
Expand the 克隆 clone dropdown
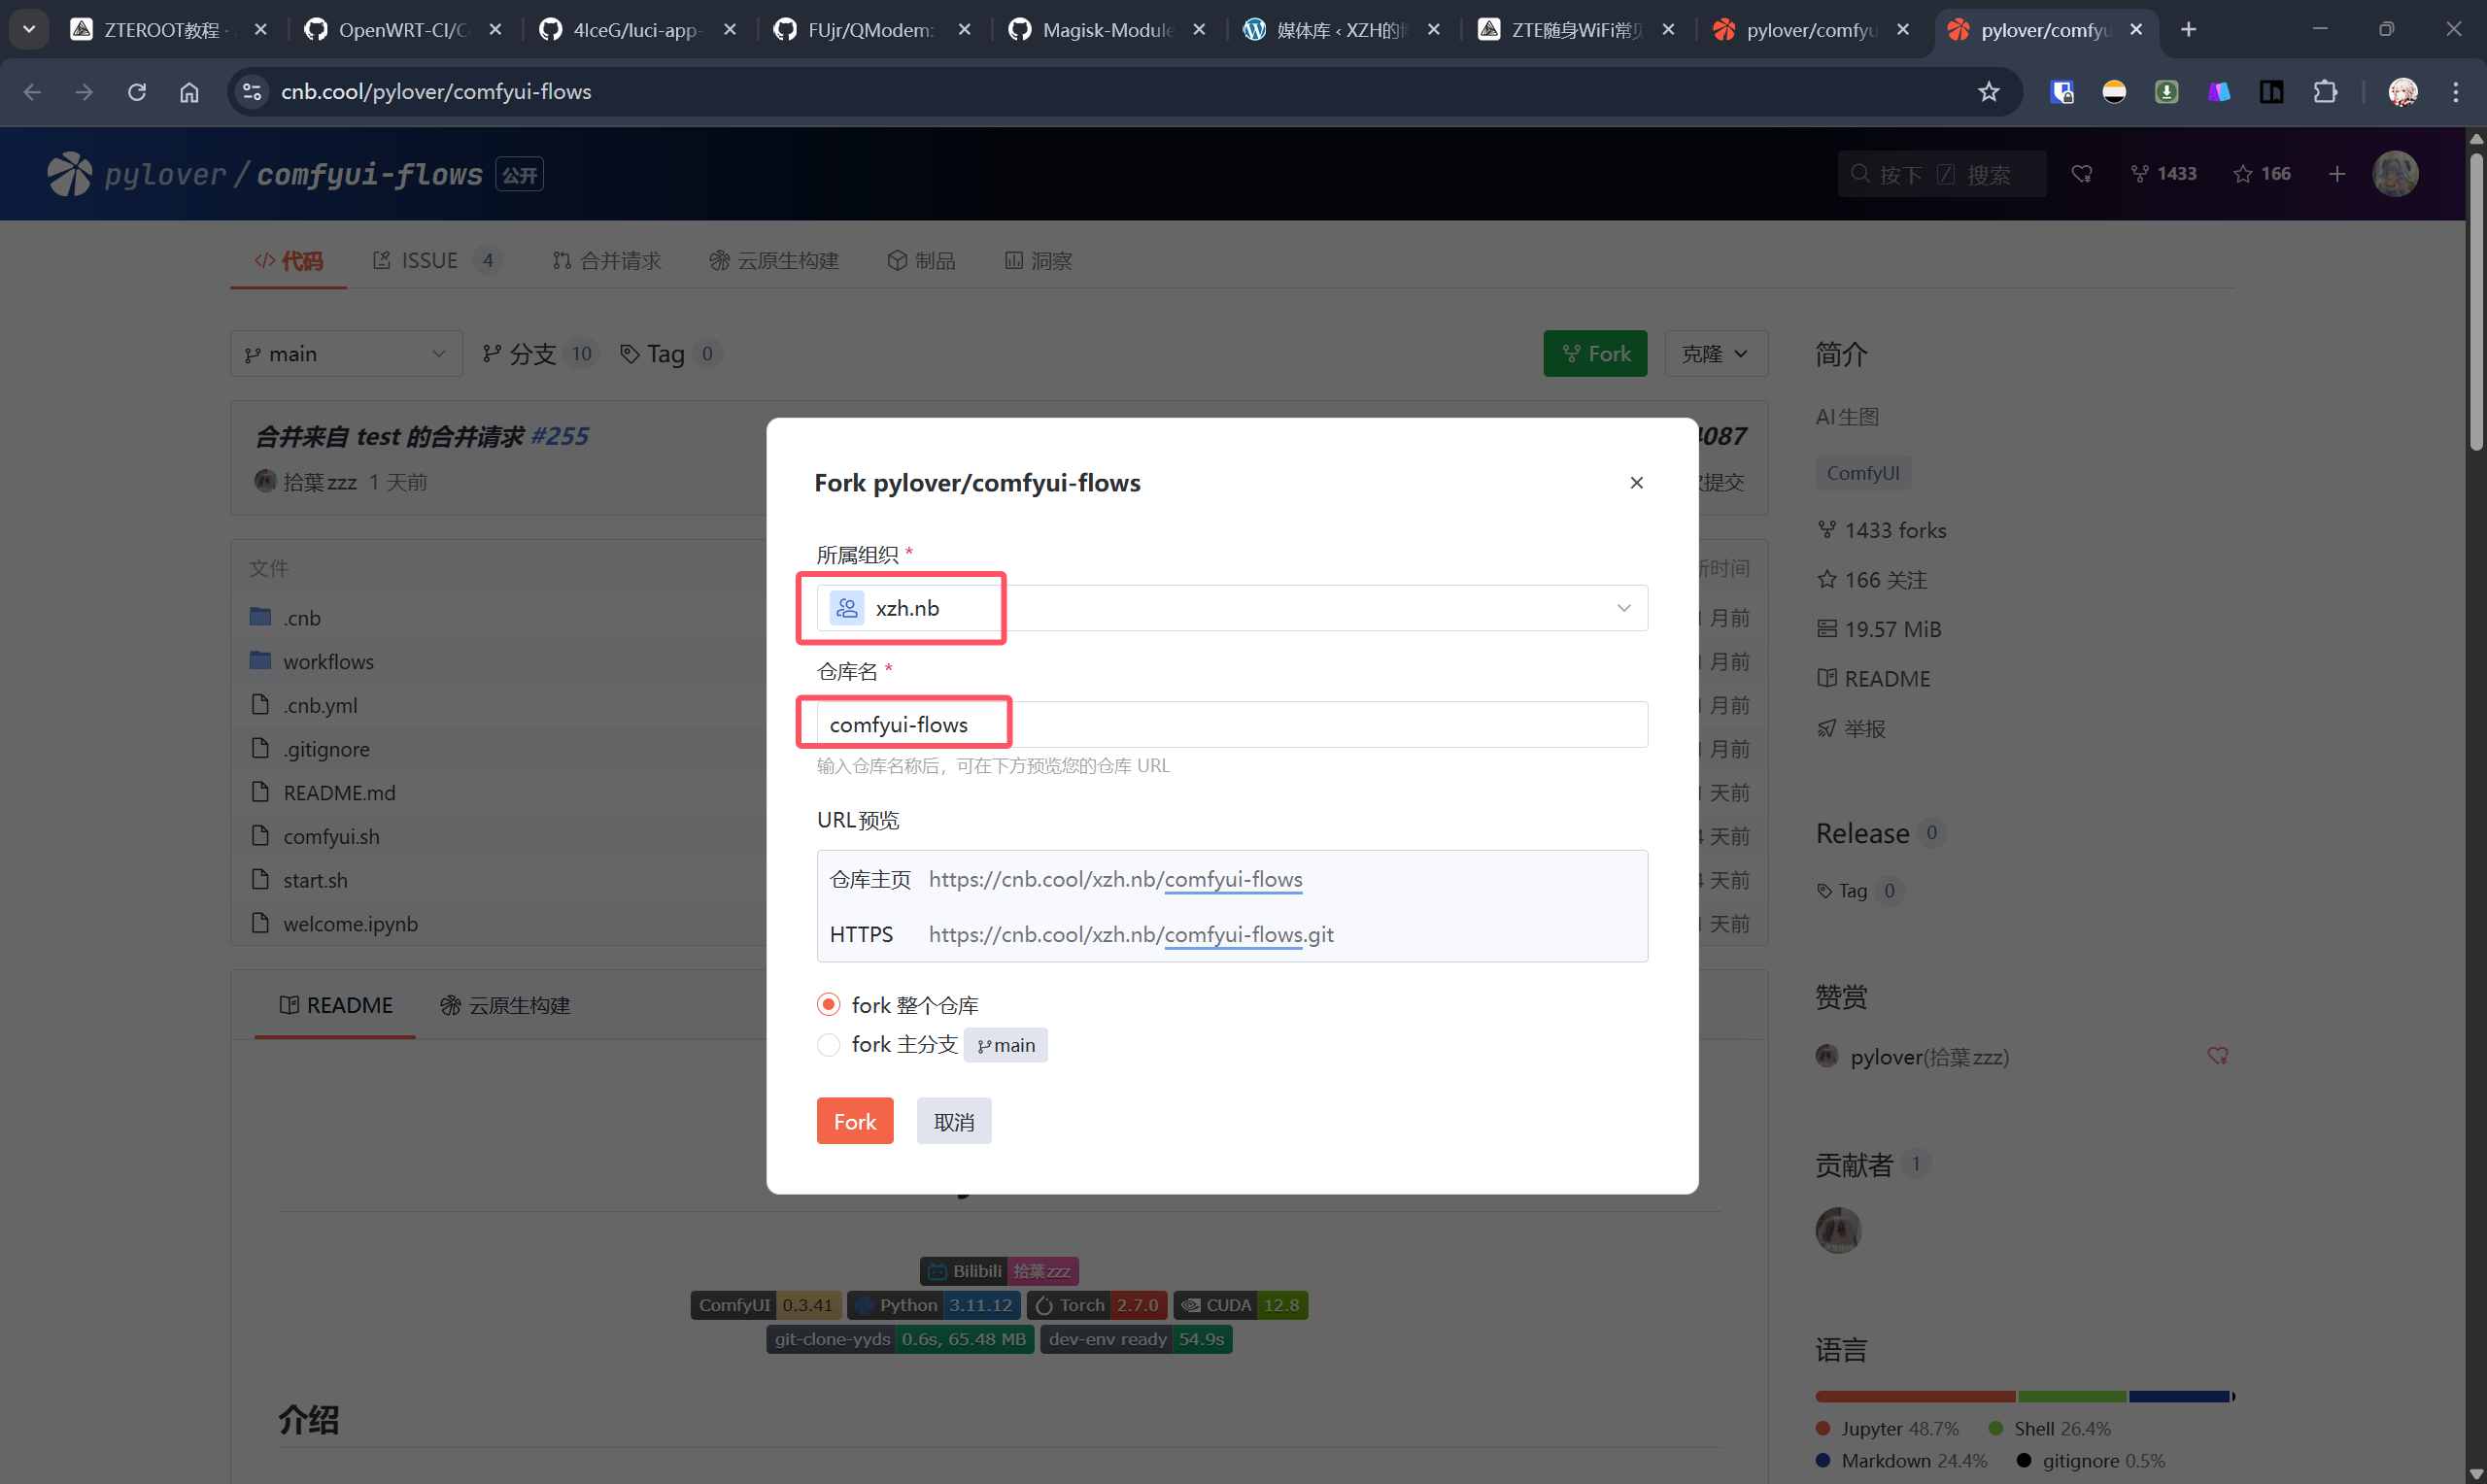[1715, 354]
